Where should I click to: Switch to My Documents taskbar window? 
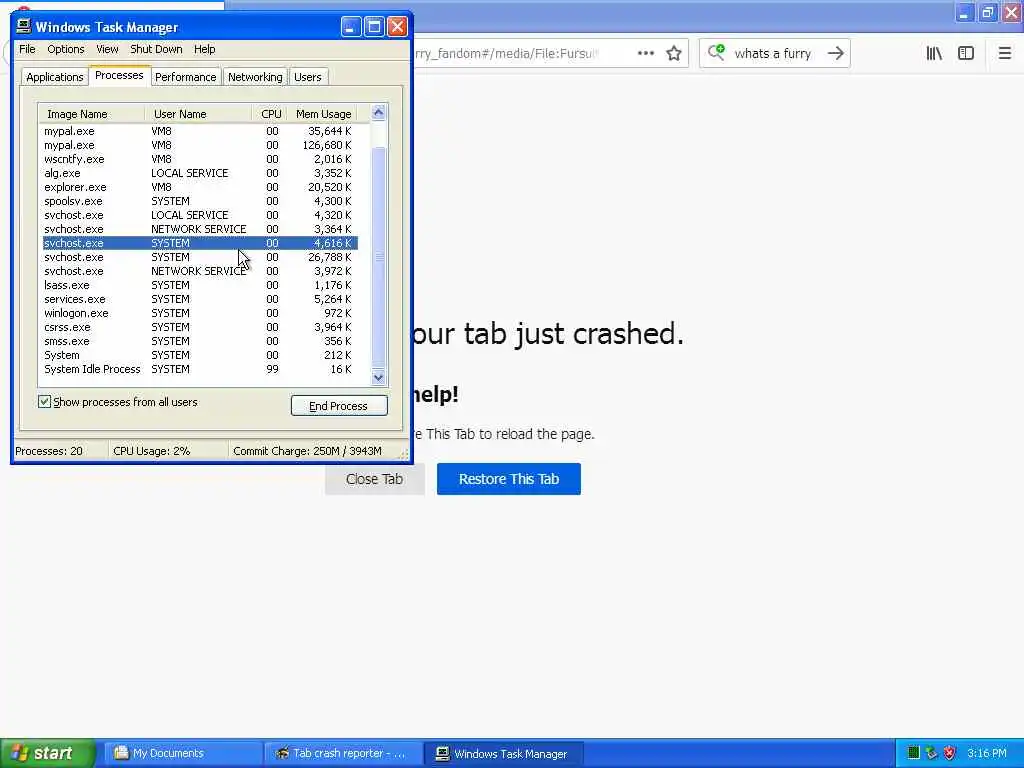[183, 753]
